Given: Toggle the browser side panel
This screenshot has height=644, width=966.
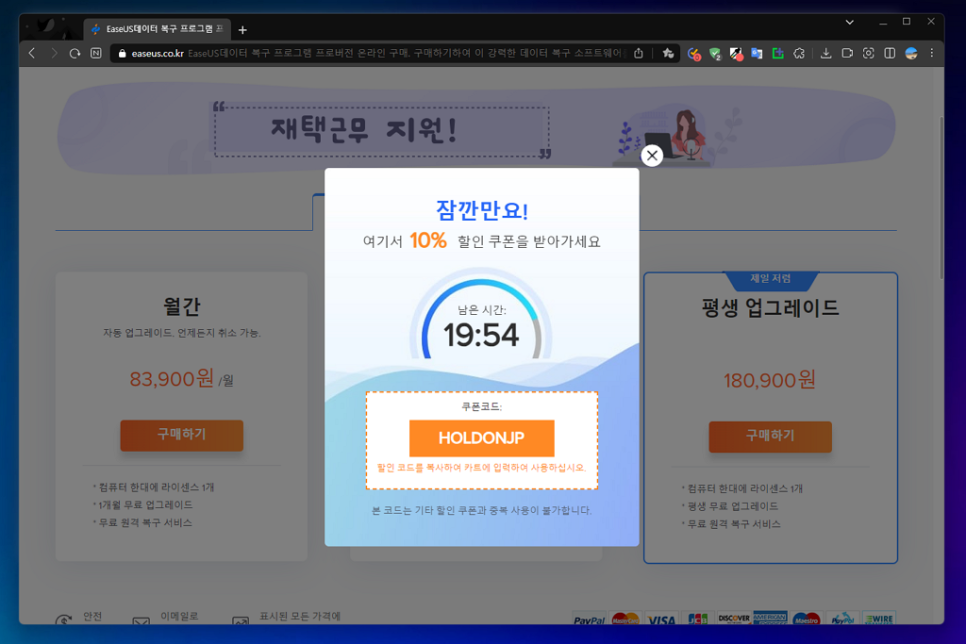Looking at the screenshot, I should pyautogui.click(x=890, y=54).
